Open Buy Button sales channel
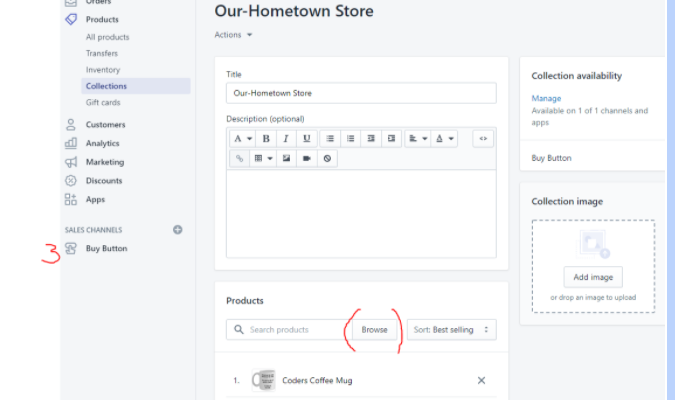This screenshot has height=400, width=700. point(106,248)
